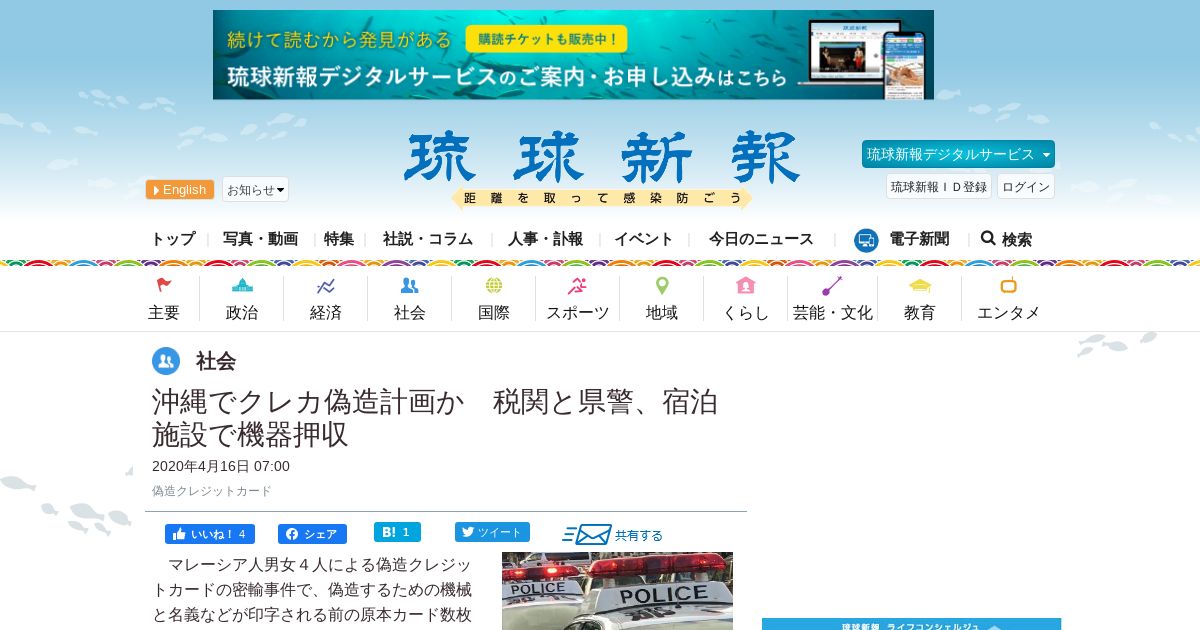This screenshot has width=1200, height=630.
Task: Click 社会 article category heading
Action: 216,361
